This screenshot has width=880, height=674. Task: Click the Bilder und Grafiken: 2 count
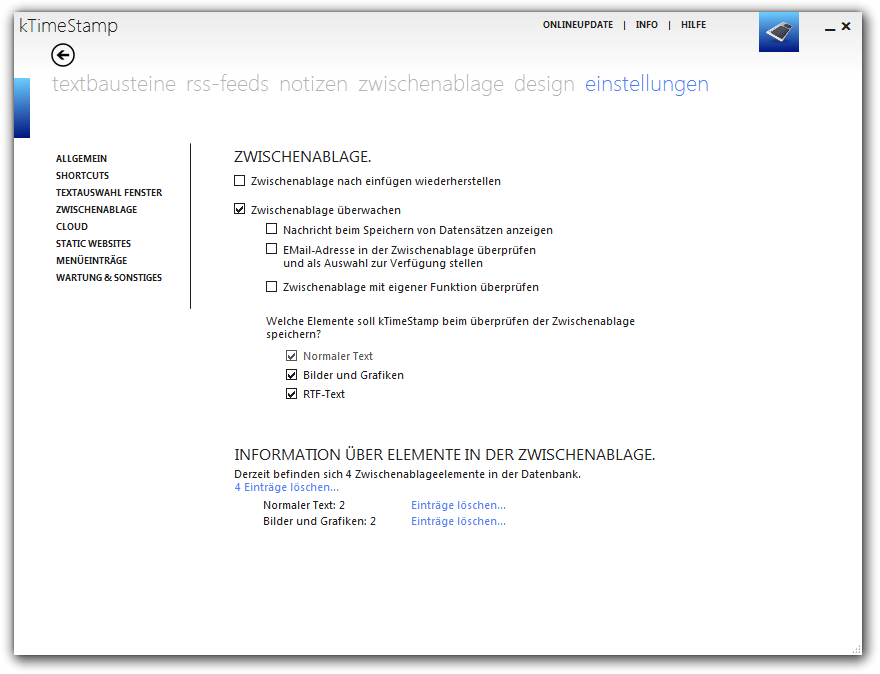[319, 521]
